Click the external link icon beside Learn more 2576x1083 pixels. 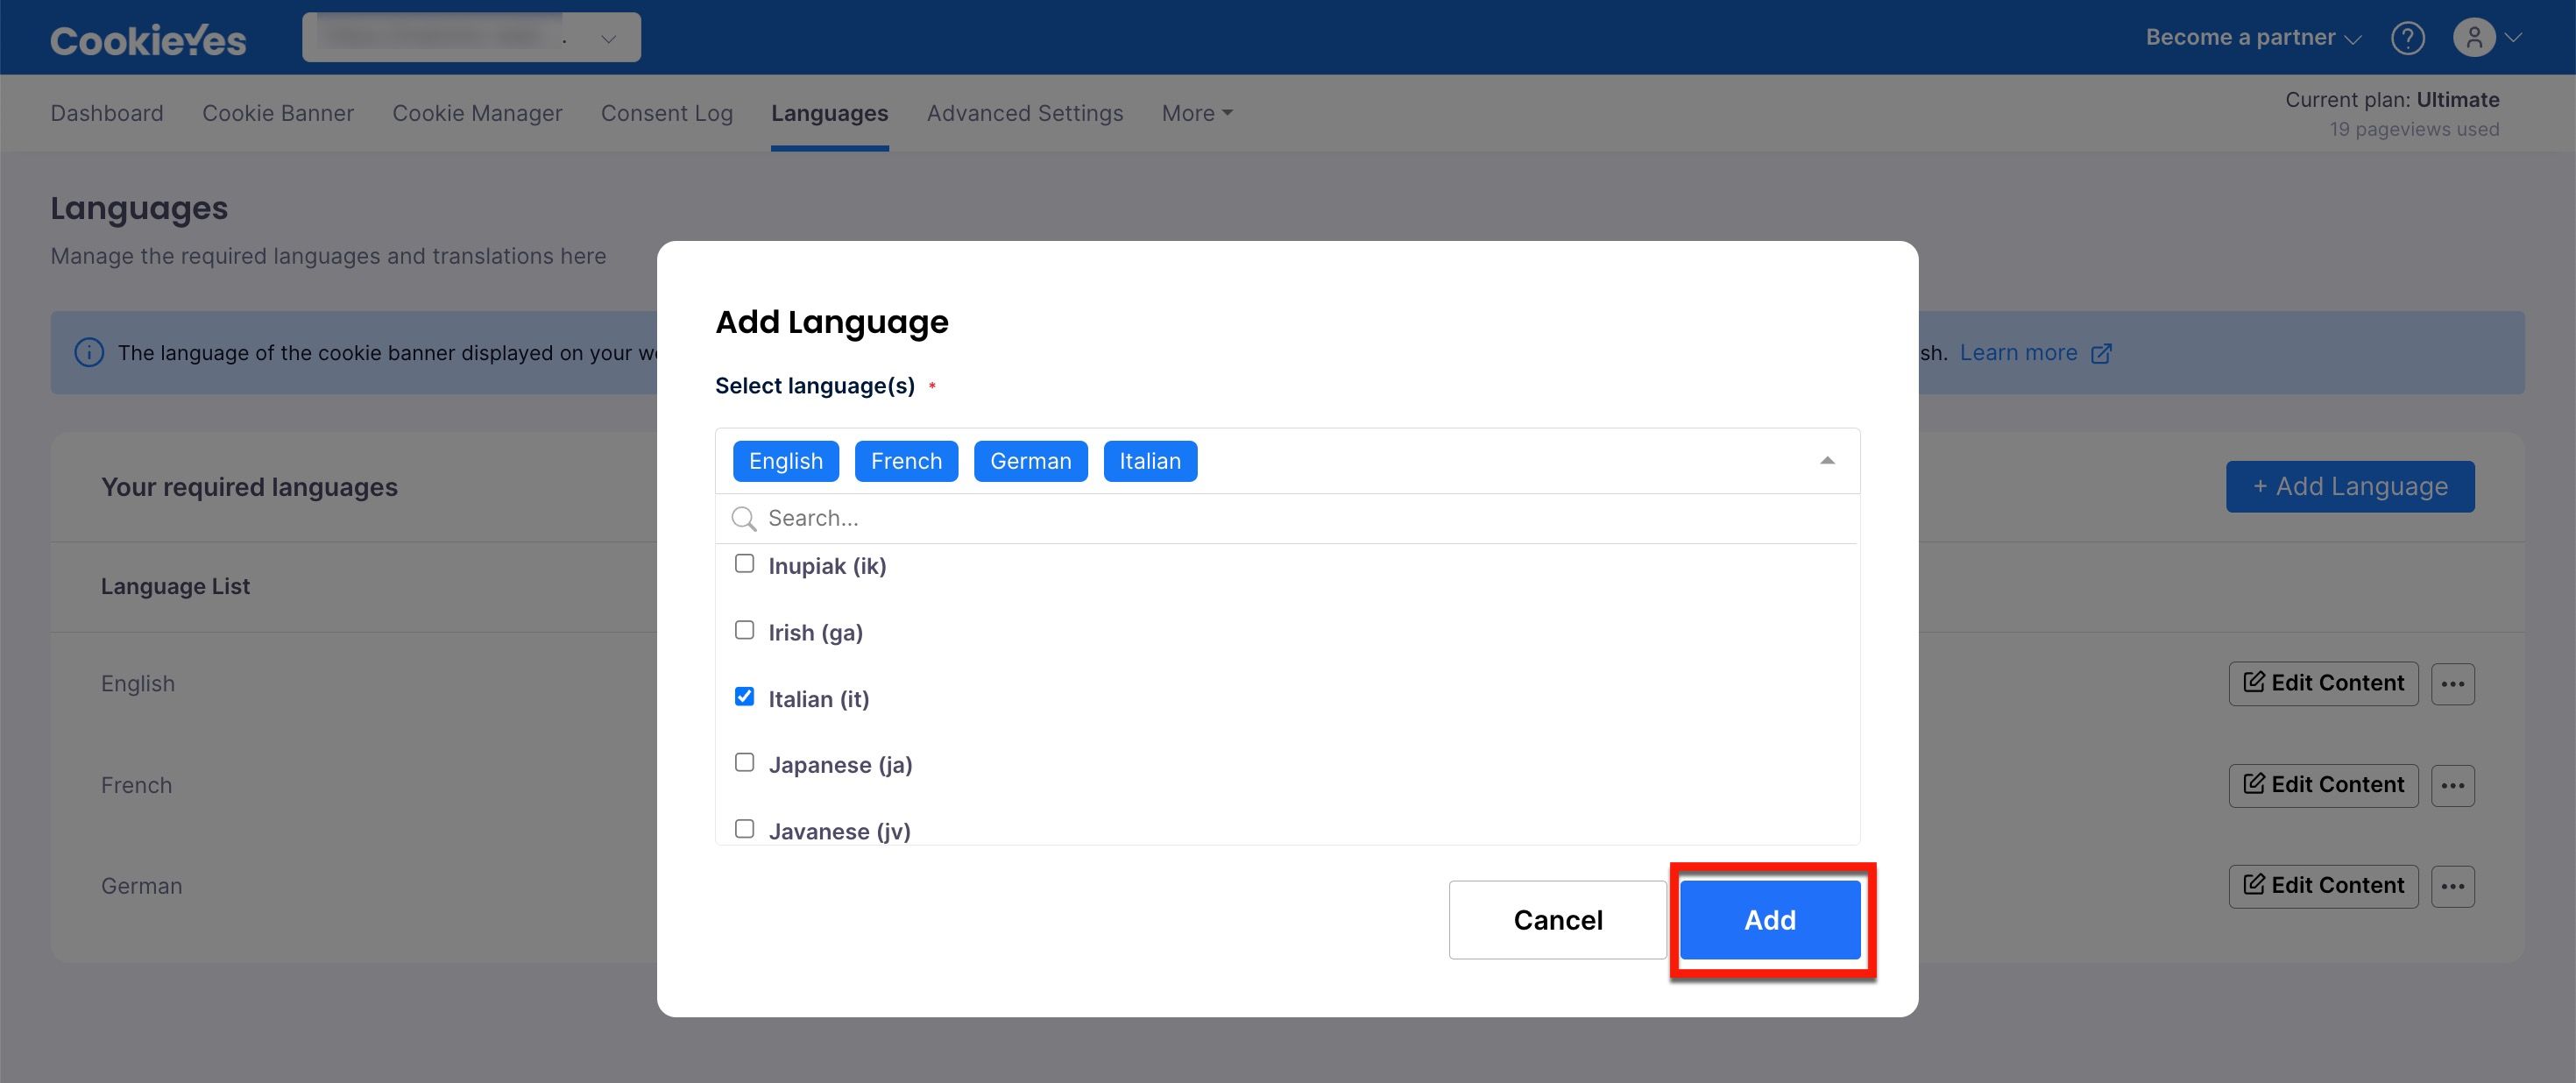pyautogui.click(x=2101, y=353)
